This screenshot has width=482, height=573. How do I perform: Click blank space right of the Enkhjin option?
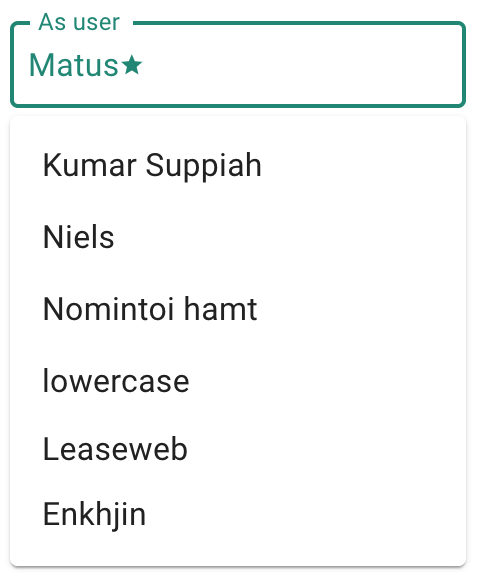click(303, 514)
